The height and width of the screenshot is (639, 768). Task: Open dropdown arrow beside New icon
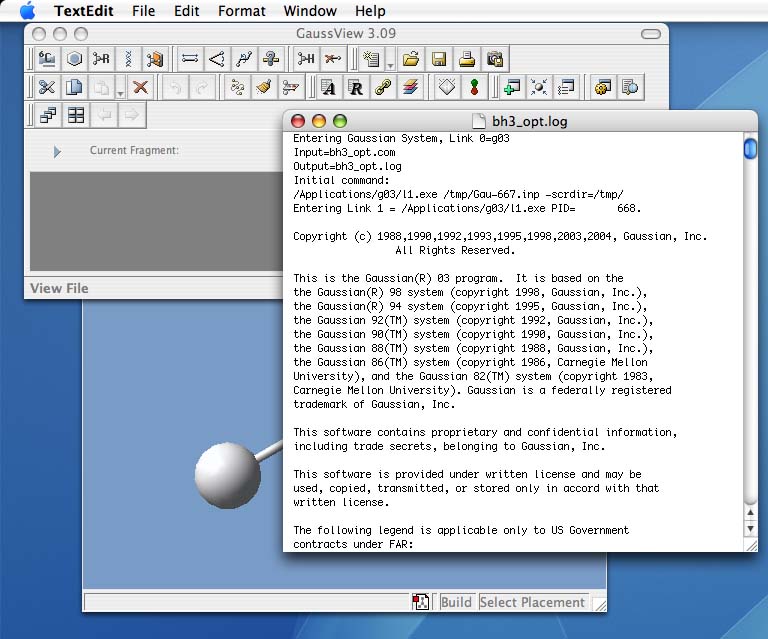pyautogui.click(x=391, y=64)
